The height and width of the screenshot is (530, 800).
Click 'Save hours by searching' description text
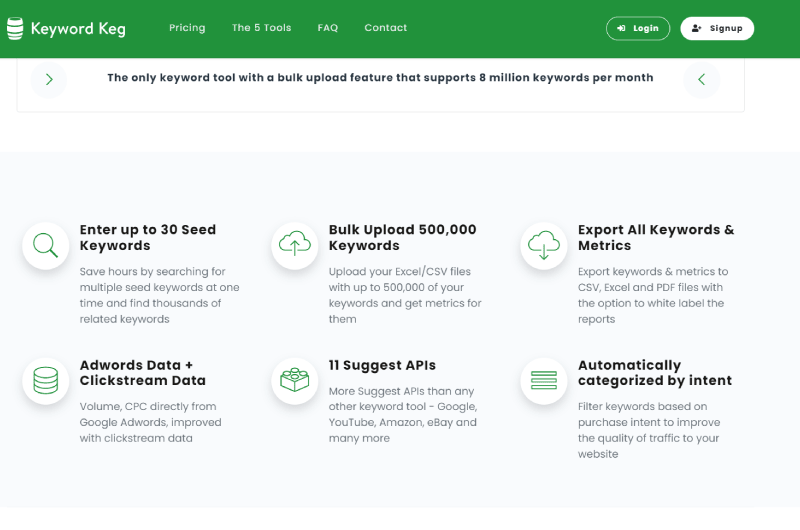click(159, 295)
